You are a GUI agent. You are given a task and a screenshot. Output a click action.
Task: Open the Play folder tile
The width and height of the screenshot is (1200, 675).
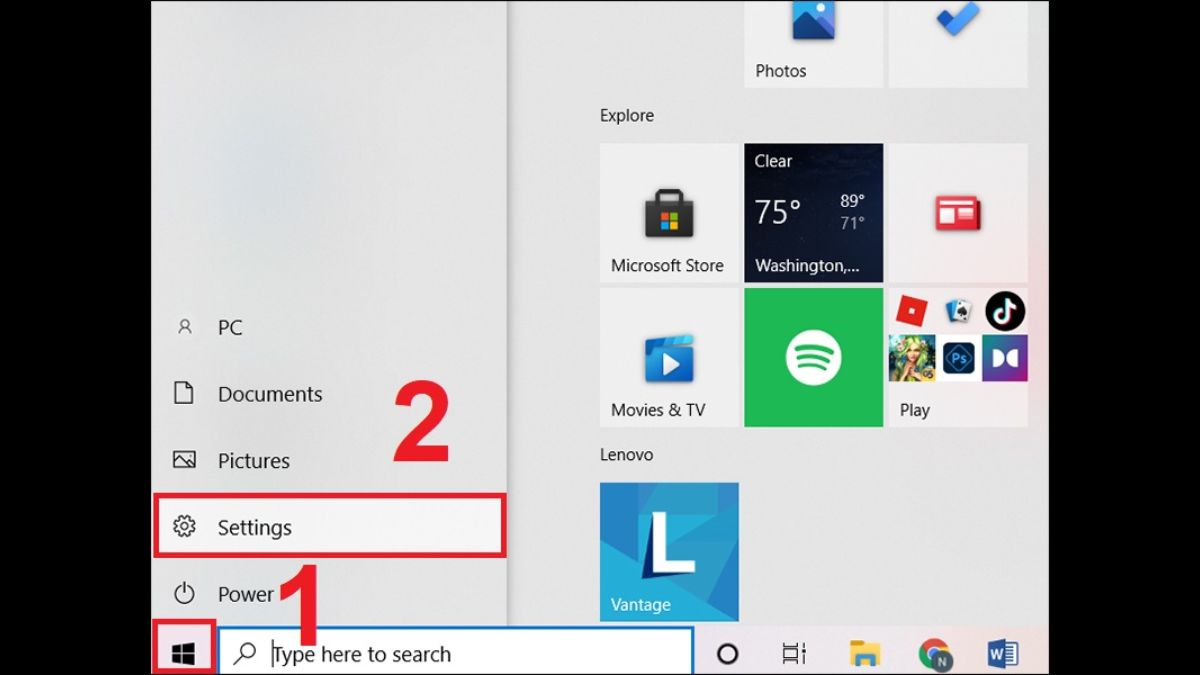coord(958,358)
